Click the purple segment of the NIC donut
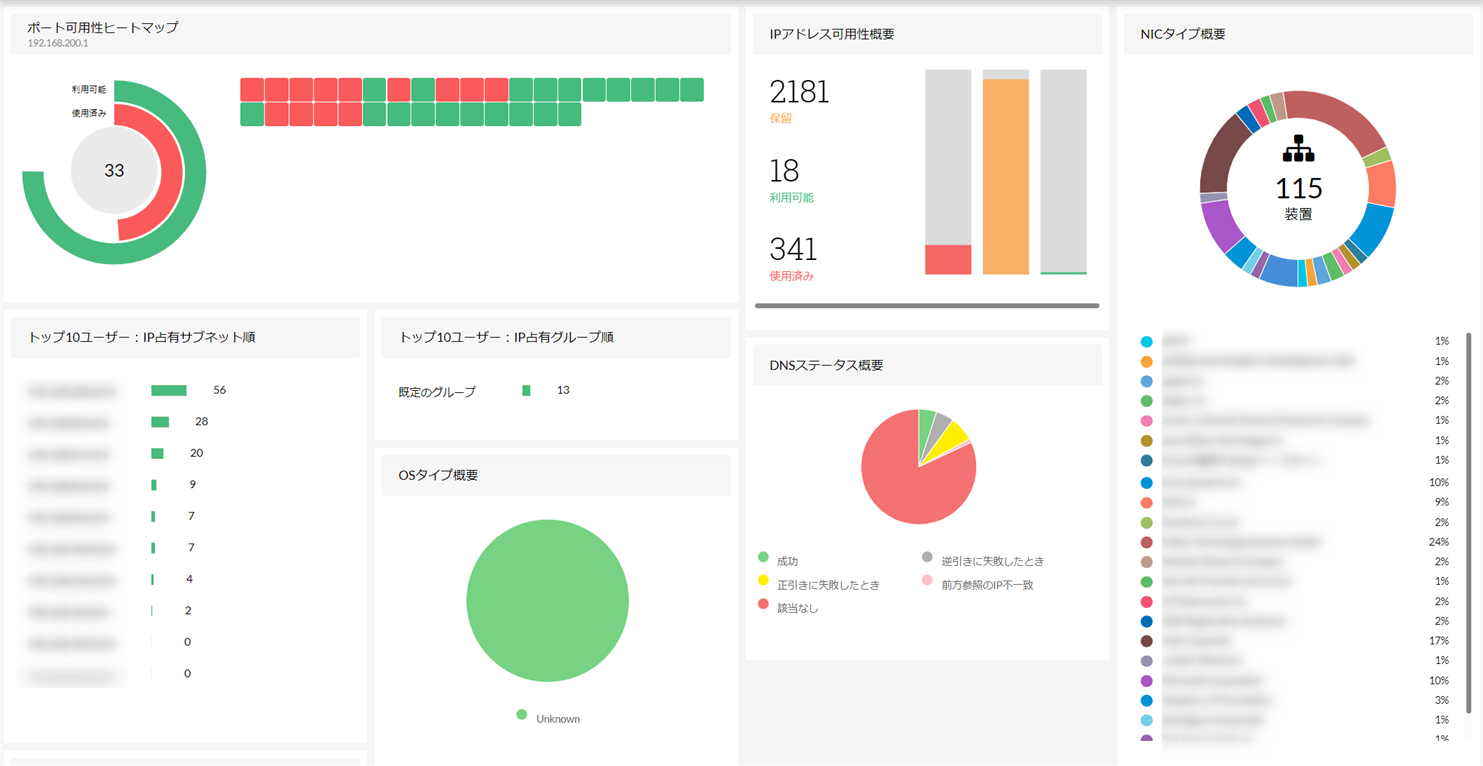This screenshot has height=766, width=1483. [x=1220, y=225]
